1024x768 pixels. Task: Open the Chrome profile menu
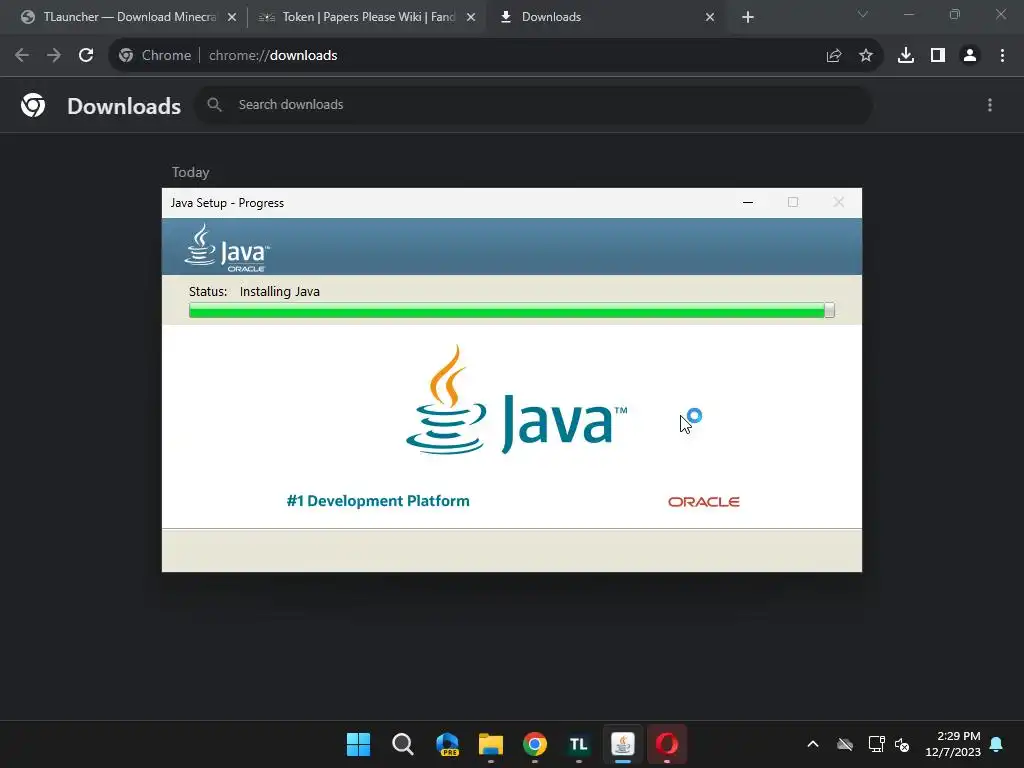point(970,56)
